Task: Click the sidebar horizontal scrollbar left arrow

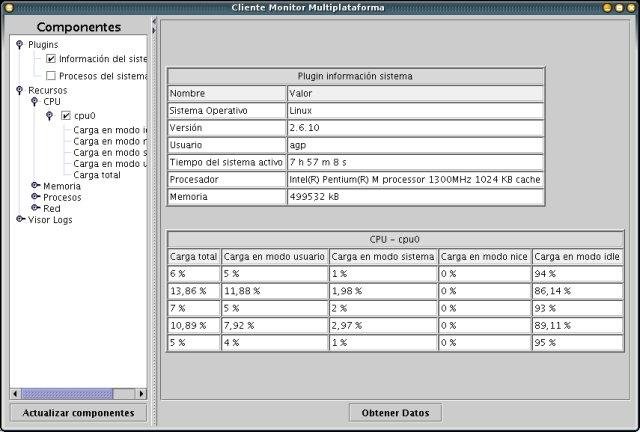Action: [x=16, y=394]
